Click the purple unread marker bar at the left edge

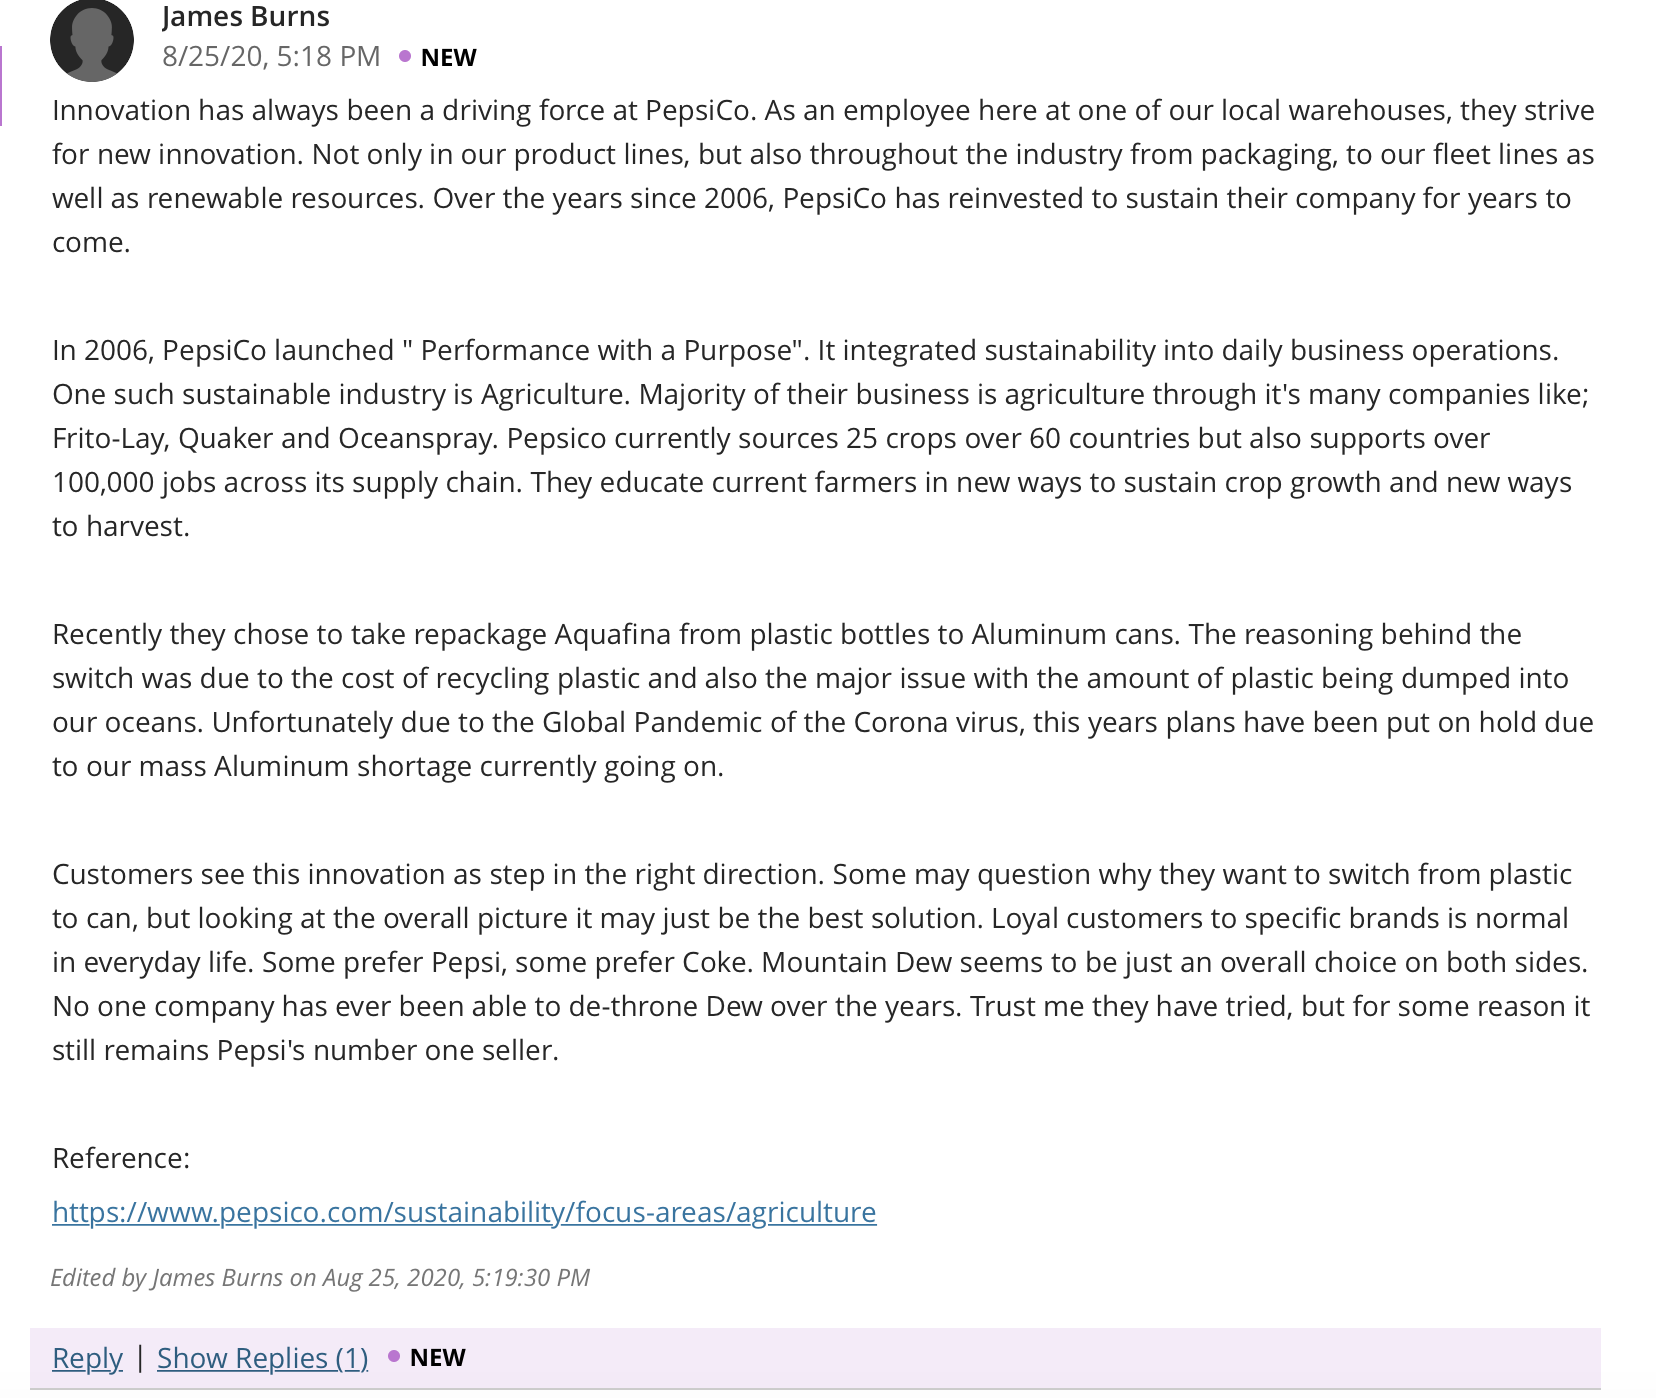tap(1, 85)
